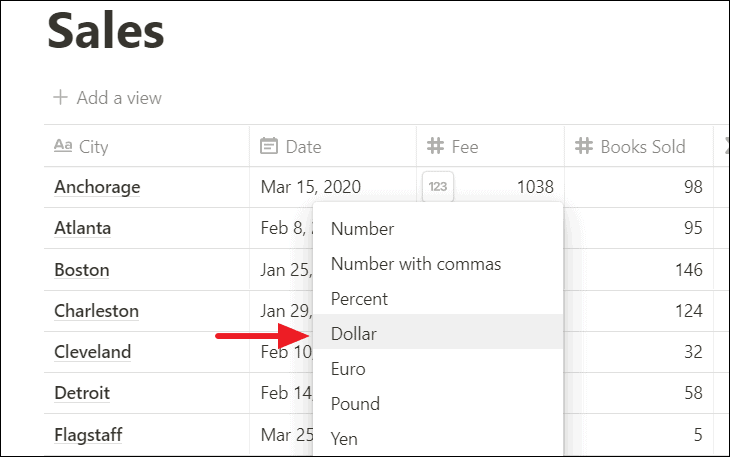Click the calendar icon in Date header
The width and height of the screenshot is (730, 457).
(269, 146)
